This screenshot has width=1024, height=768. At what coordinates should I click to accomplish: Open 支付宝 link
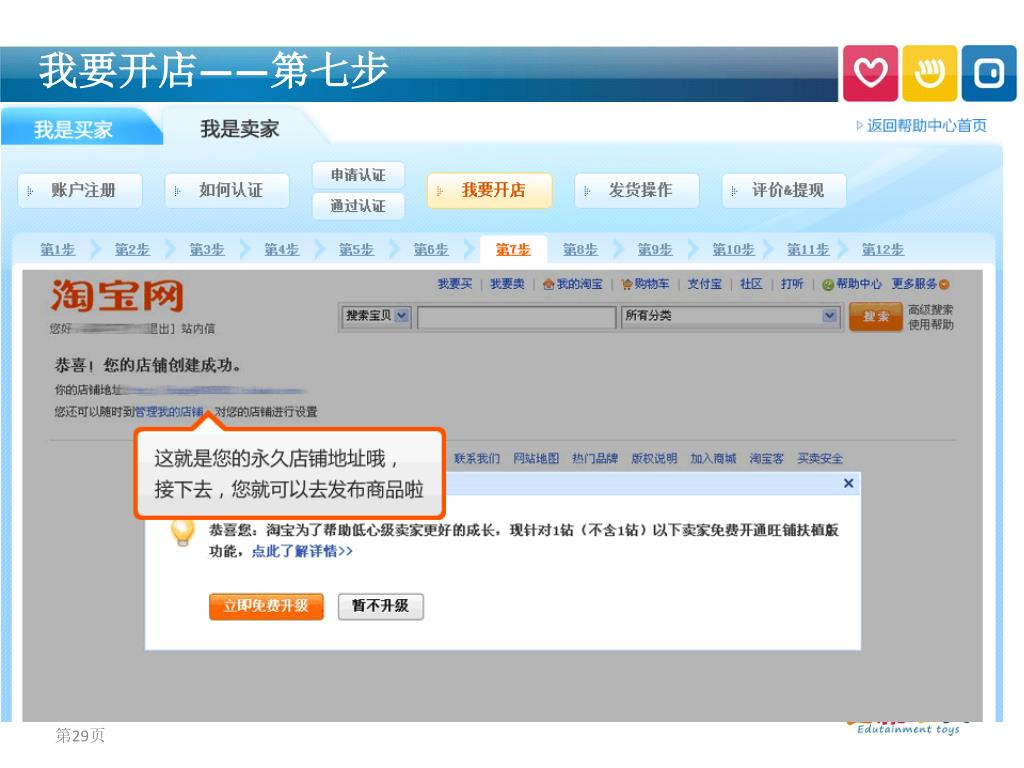[x=705, y=284]
